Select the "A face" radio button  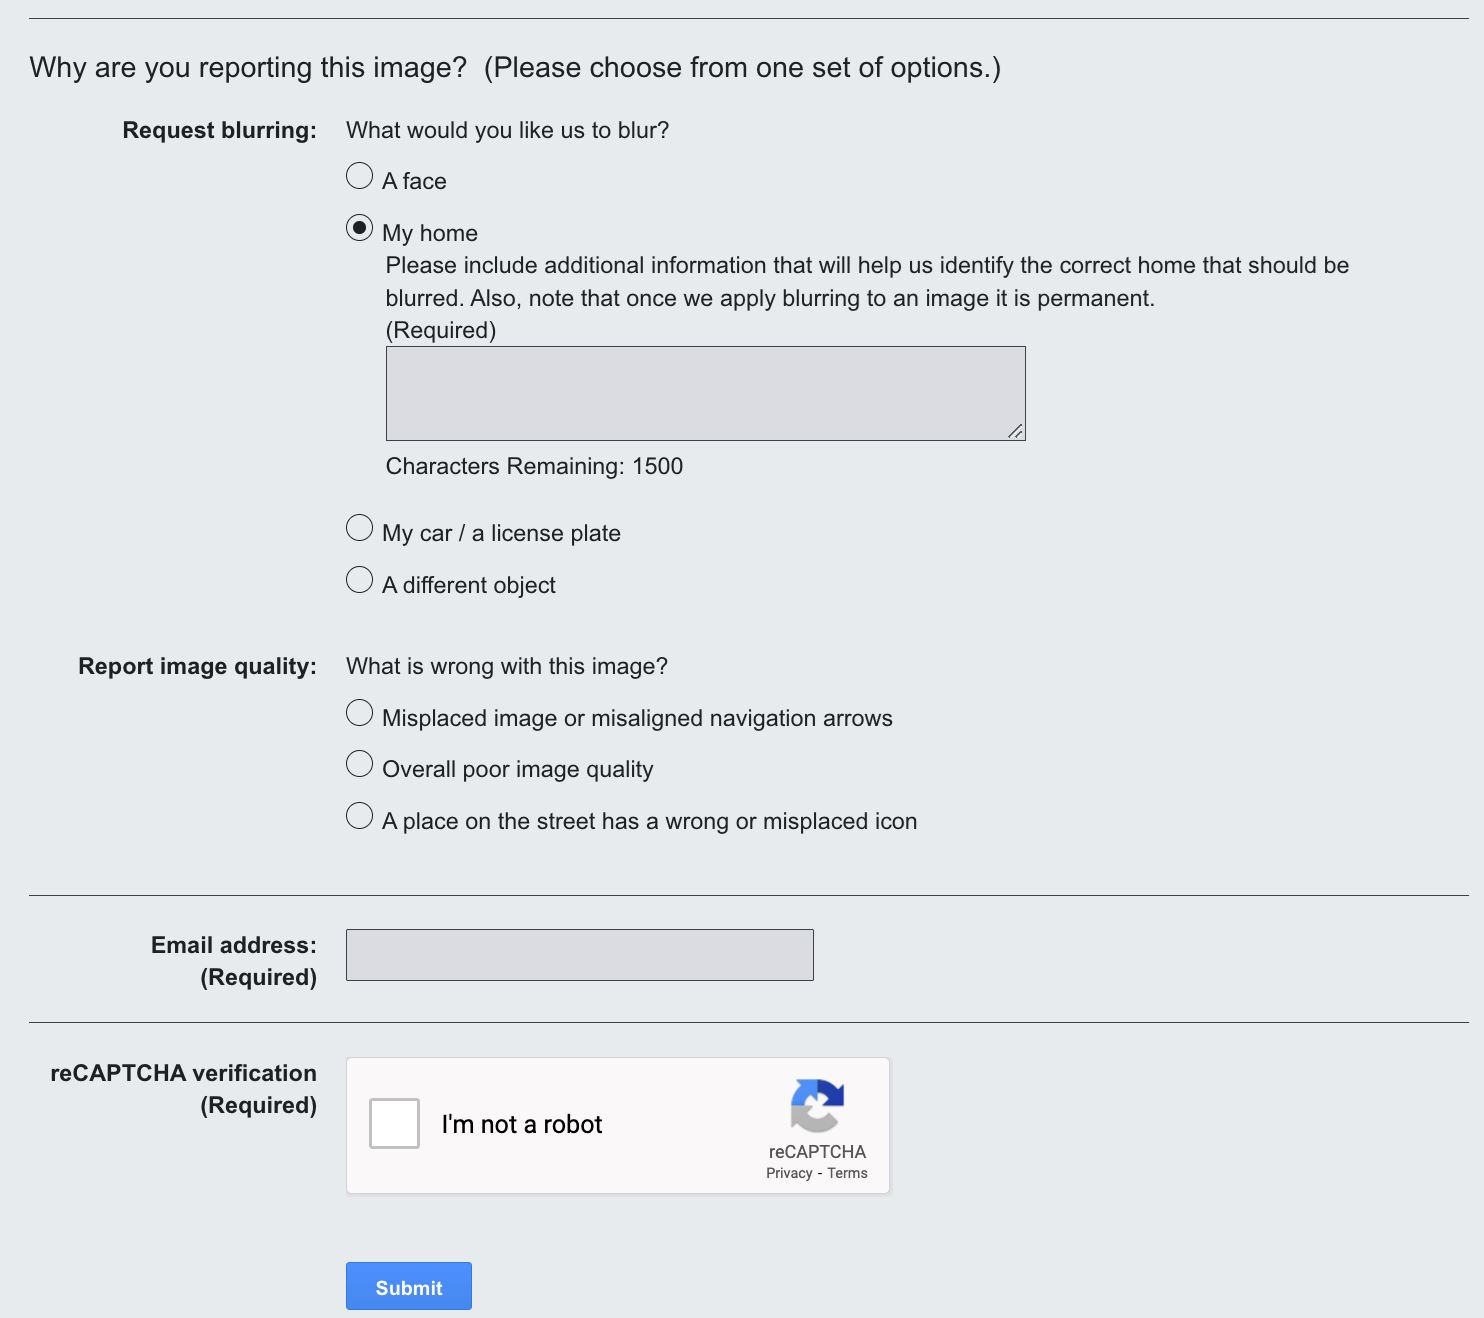pos(360,176)
